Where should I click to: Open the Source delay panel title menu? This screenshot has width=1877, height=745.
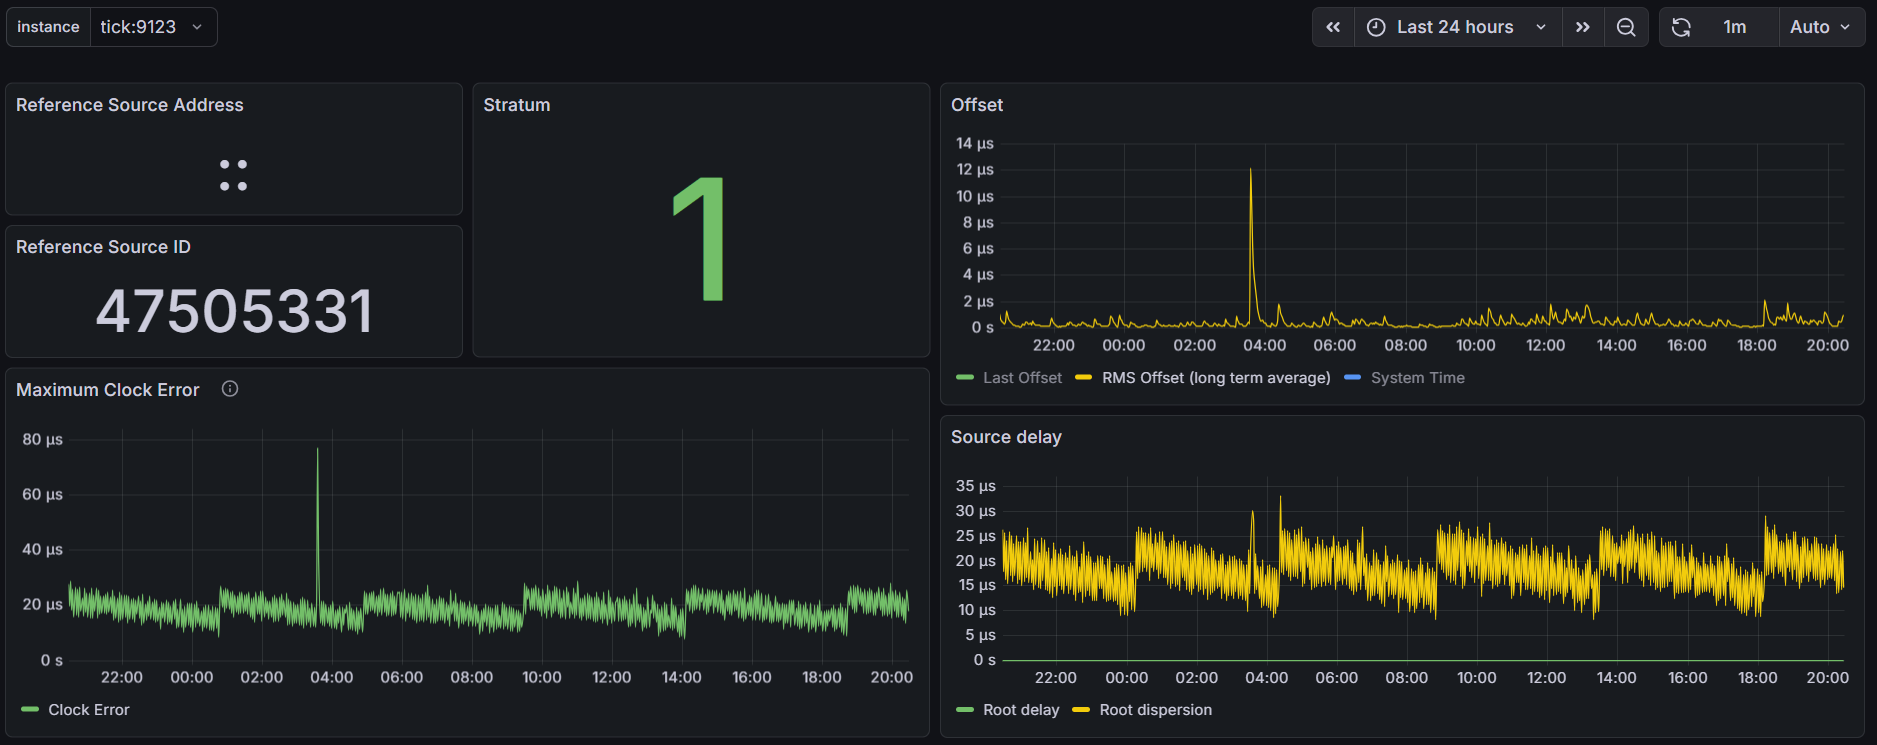pos(1006,437)
